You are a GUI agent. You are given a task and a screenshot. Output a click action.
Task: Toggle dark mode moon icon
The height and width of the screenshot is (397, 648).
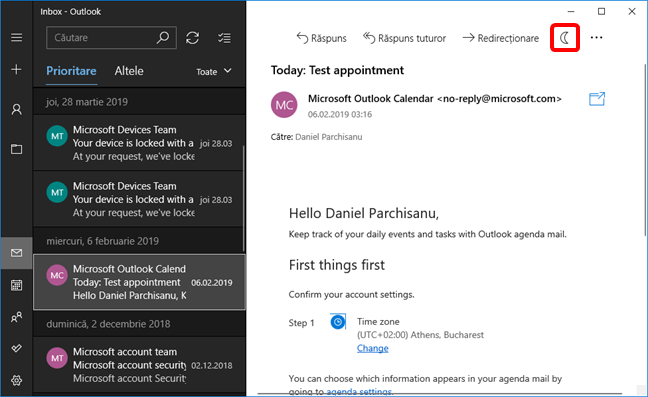[x=565, y=38]
